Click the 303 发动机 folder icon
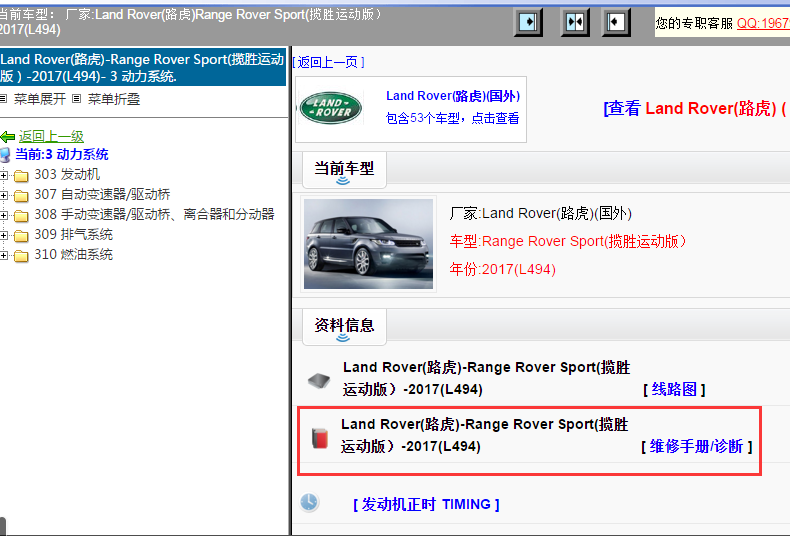Screen dimensions: 790x536 point(21,176)
